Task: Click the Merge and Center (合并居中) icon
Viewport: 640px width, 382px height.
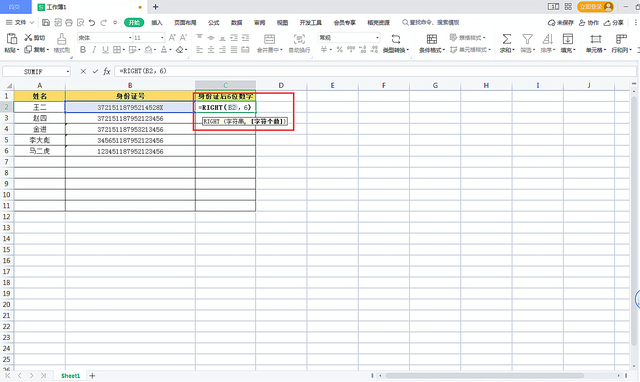Action: 269,39
